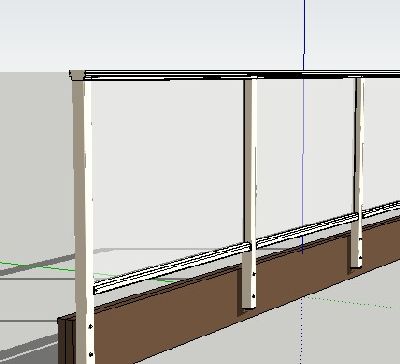Select the middle white fence post
Image resolution: width=400 pixels, height=364 pixels.
tap(250, 193)
